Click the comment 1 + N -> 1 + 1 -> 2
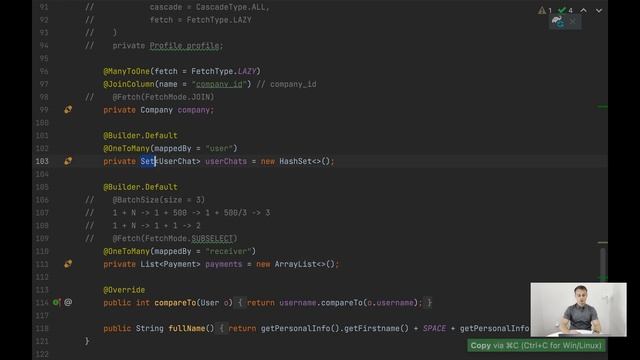The image size is (640, 360). coord(156,226)
